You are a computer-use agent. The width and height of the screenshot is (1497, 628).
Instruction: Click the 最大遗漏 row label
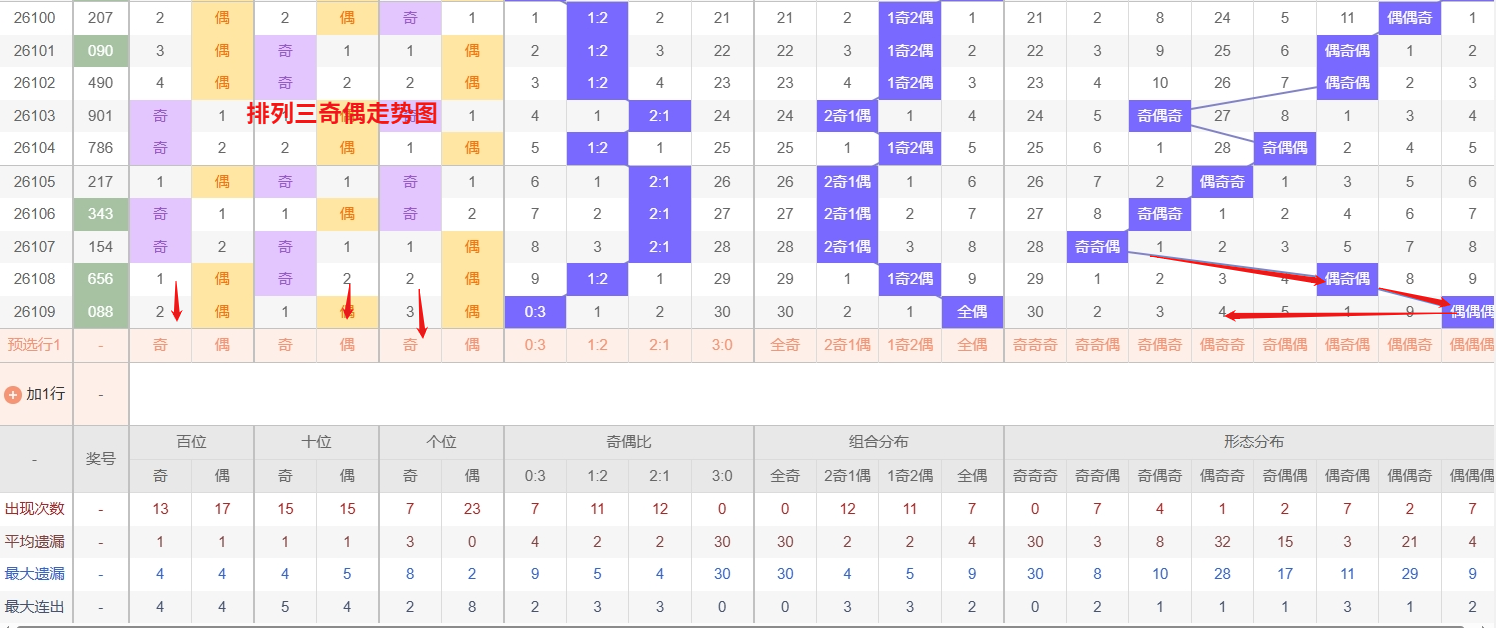35,574
